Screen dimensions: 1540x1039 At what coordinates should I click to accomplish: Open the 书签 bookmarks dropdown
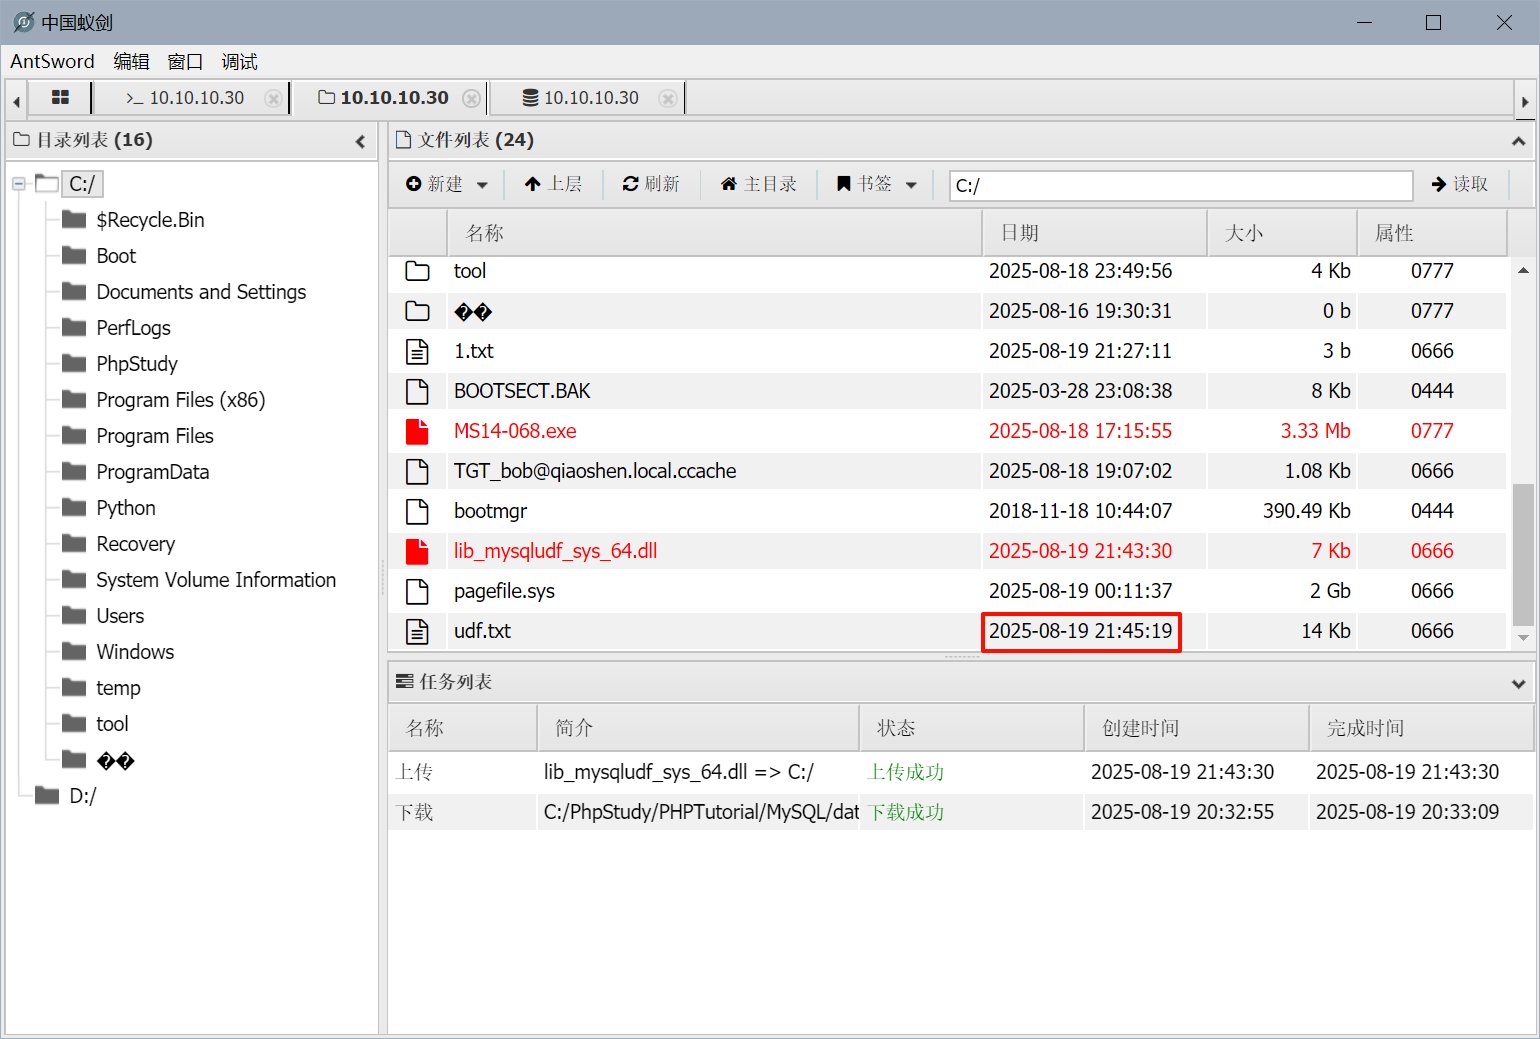[x=877, y=184]
